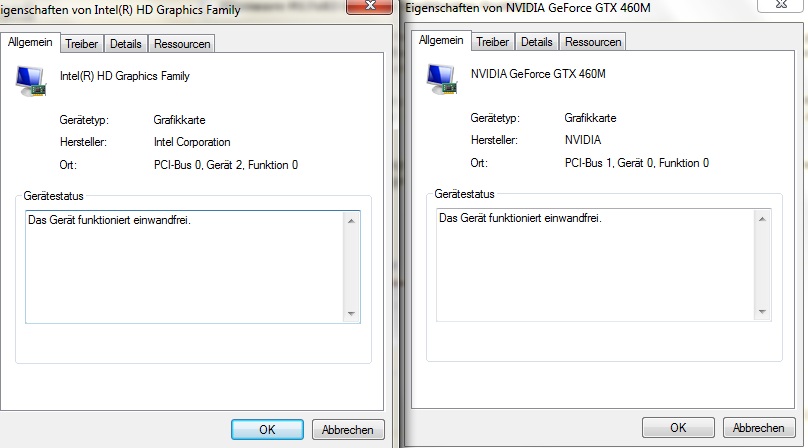This screenshot has height=448, width=808.
Task: Click 'NVIDIA' manufacturer value text
Action: (x=583, y=140)
